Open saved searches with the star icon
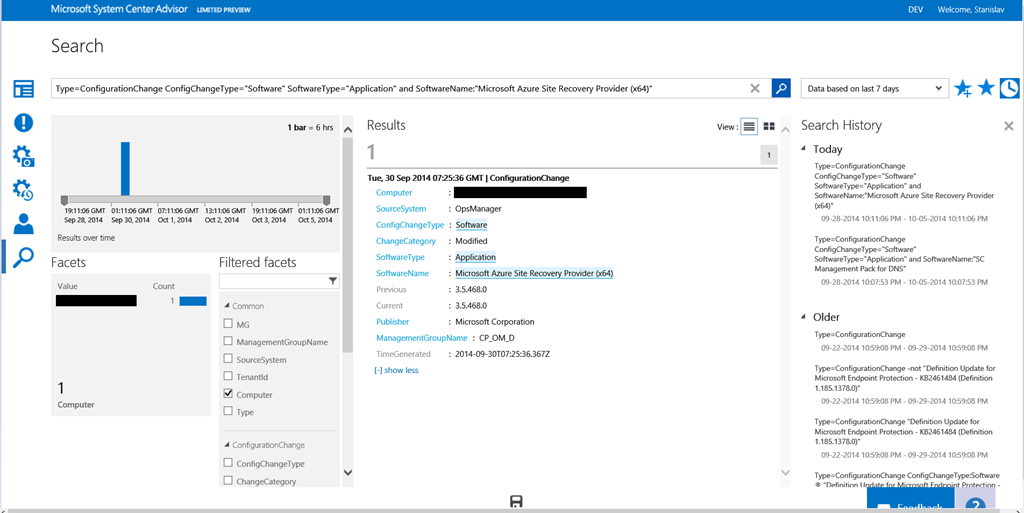The image size is (1024, 513). pos(986,88)
